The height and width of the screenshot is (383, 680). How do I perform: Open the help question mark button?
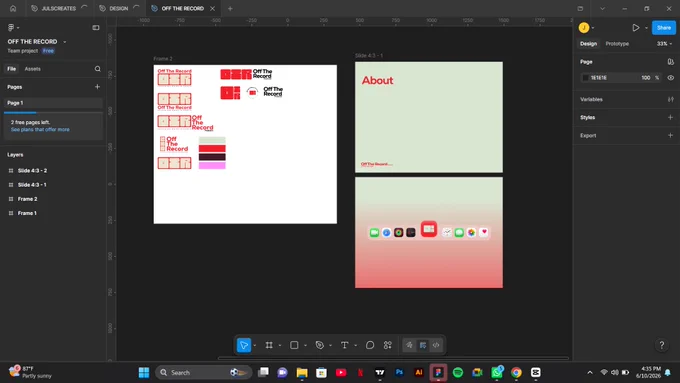click(x=661, y=345)
